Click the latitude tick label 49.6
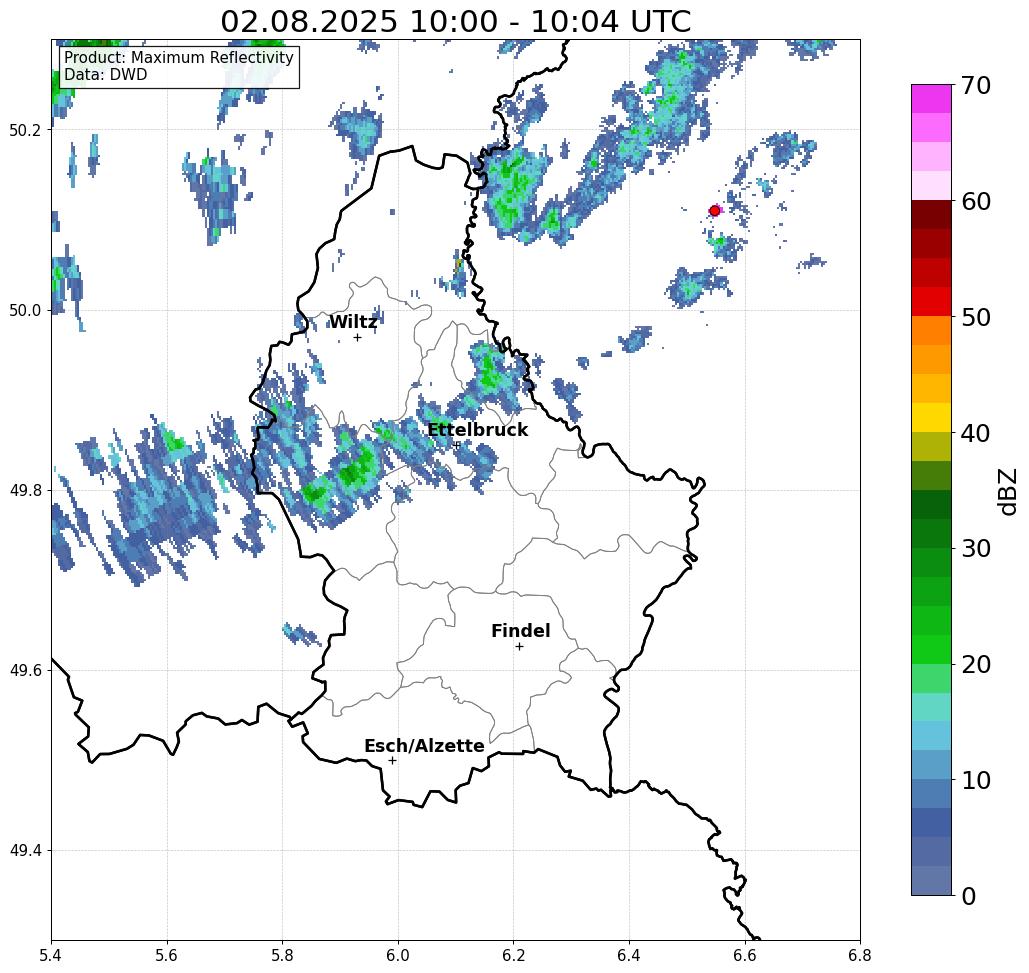 pos(25,671)
